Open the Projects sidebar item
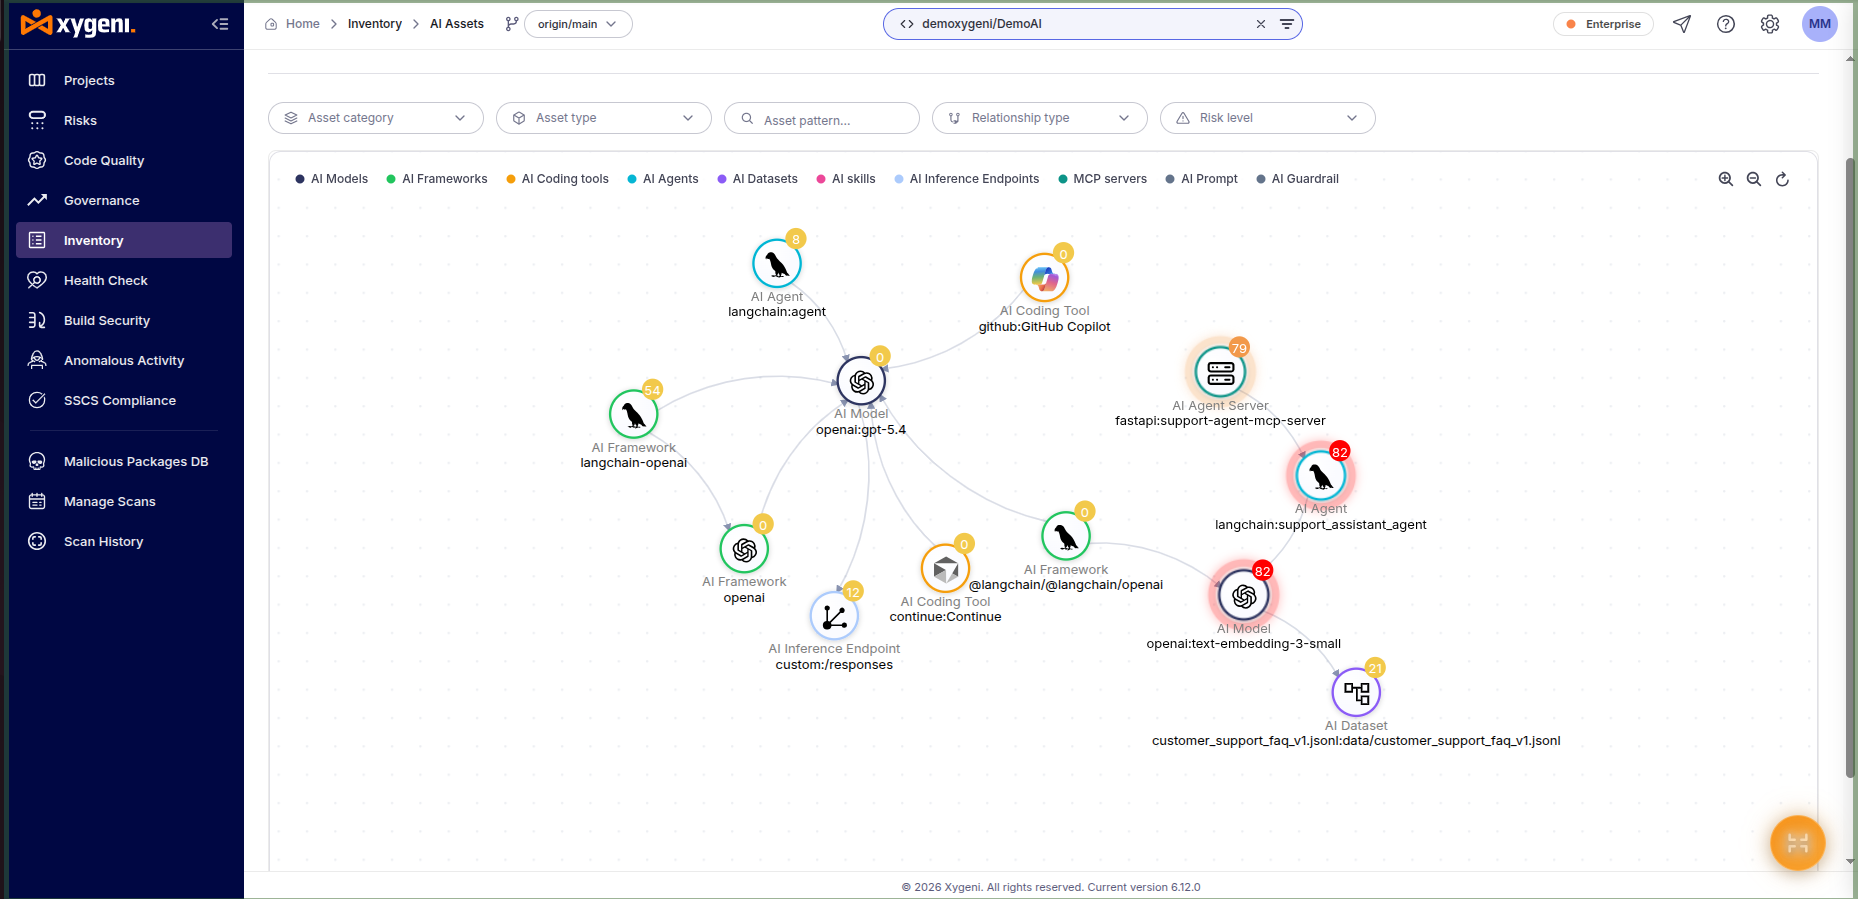1858x899 pixels. point(124,80)
